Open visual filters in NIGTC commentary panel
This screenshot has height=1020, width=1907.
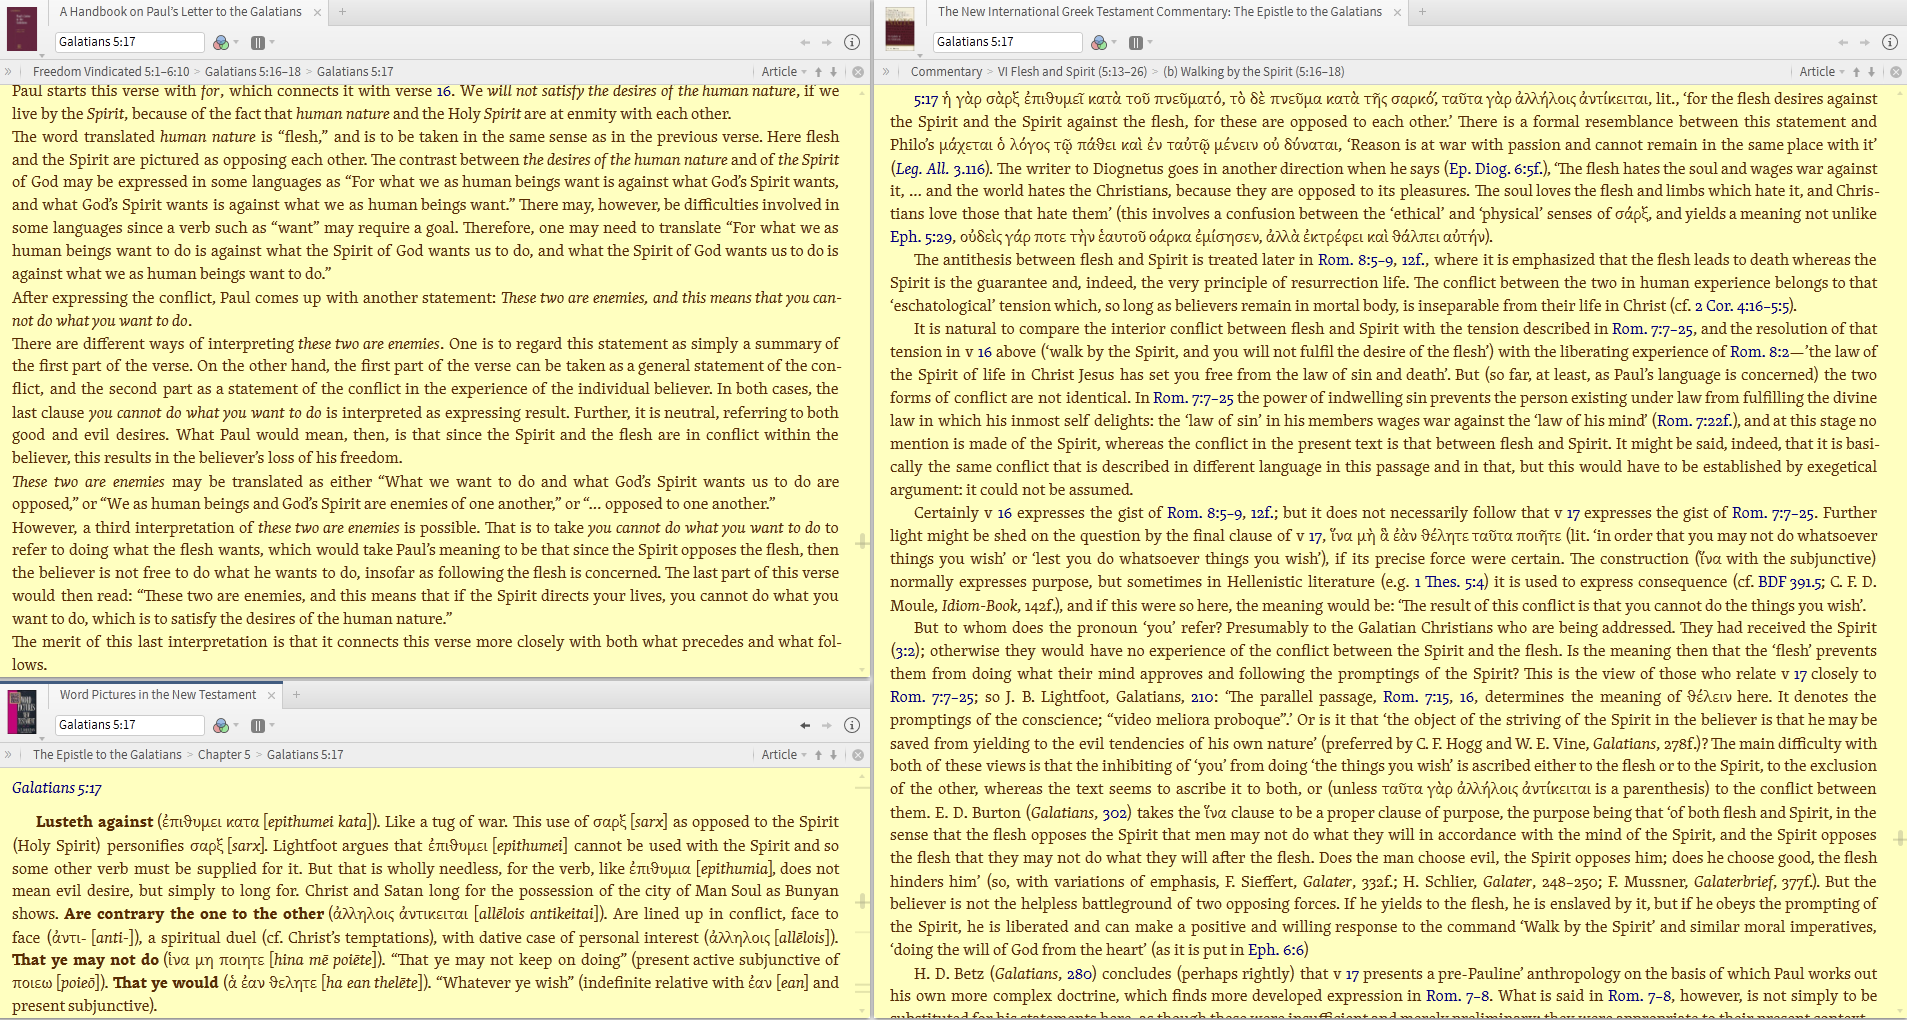1101,42
